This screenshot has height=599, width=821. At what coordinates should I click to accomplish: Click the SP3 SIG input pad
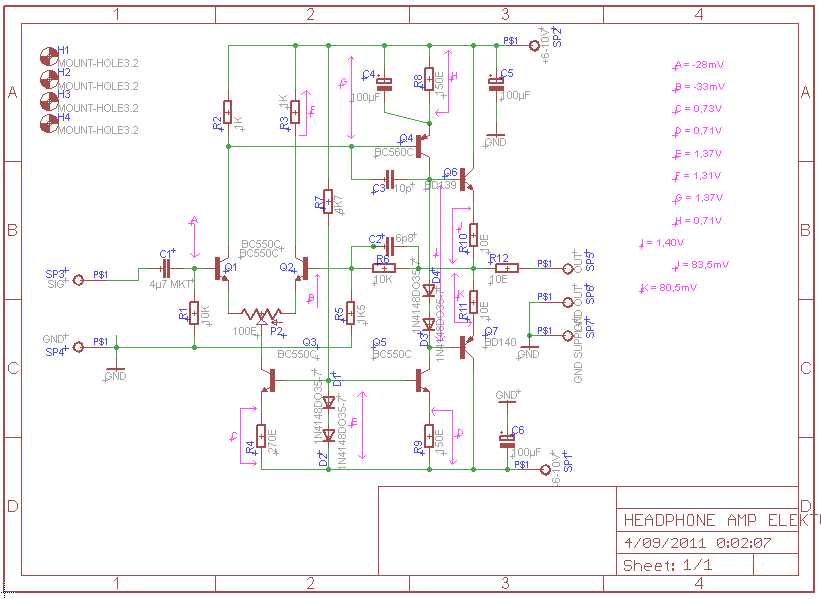[77, 280]
